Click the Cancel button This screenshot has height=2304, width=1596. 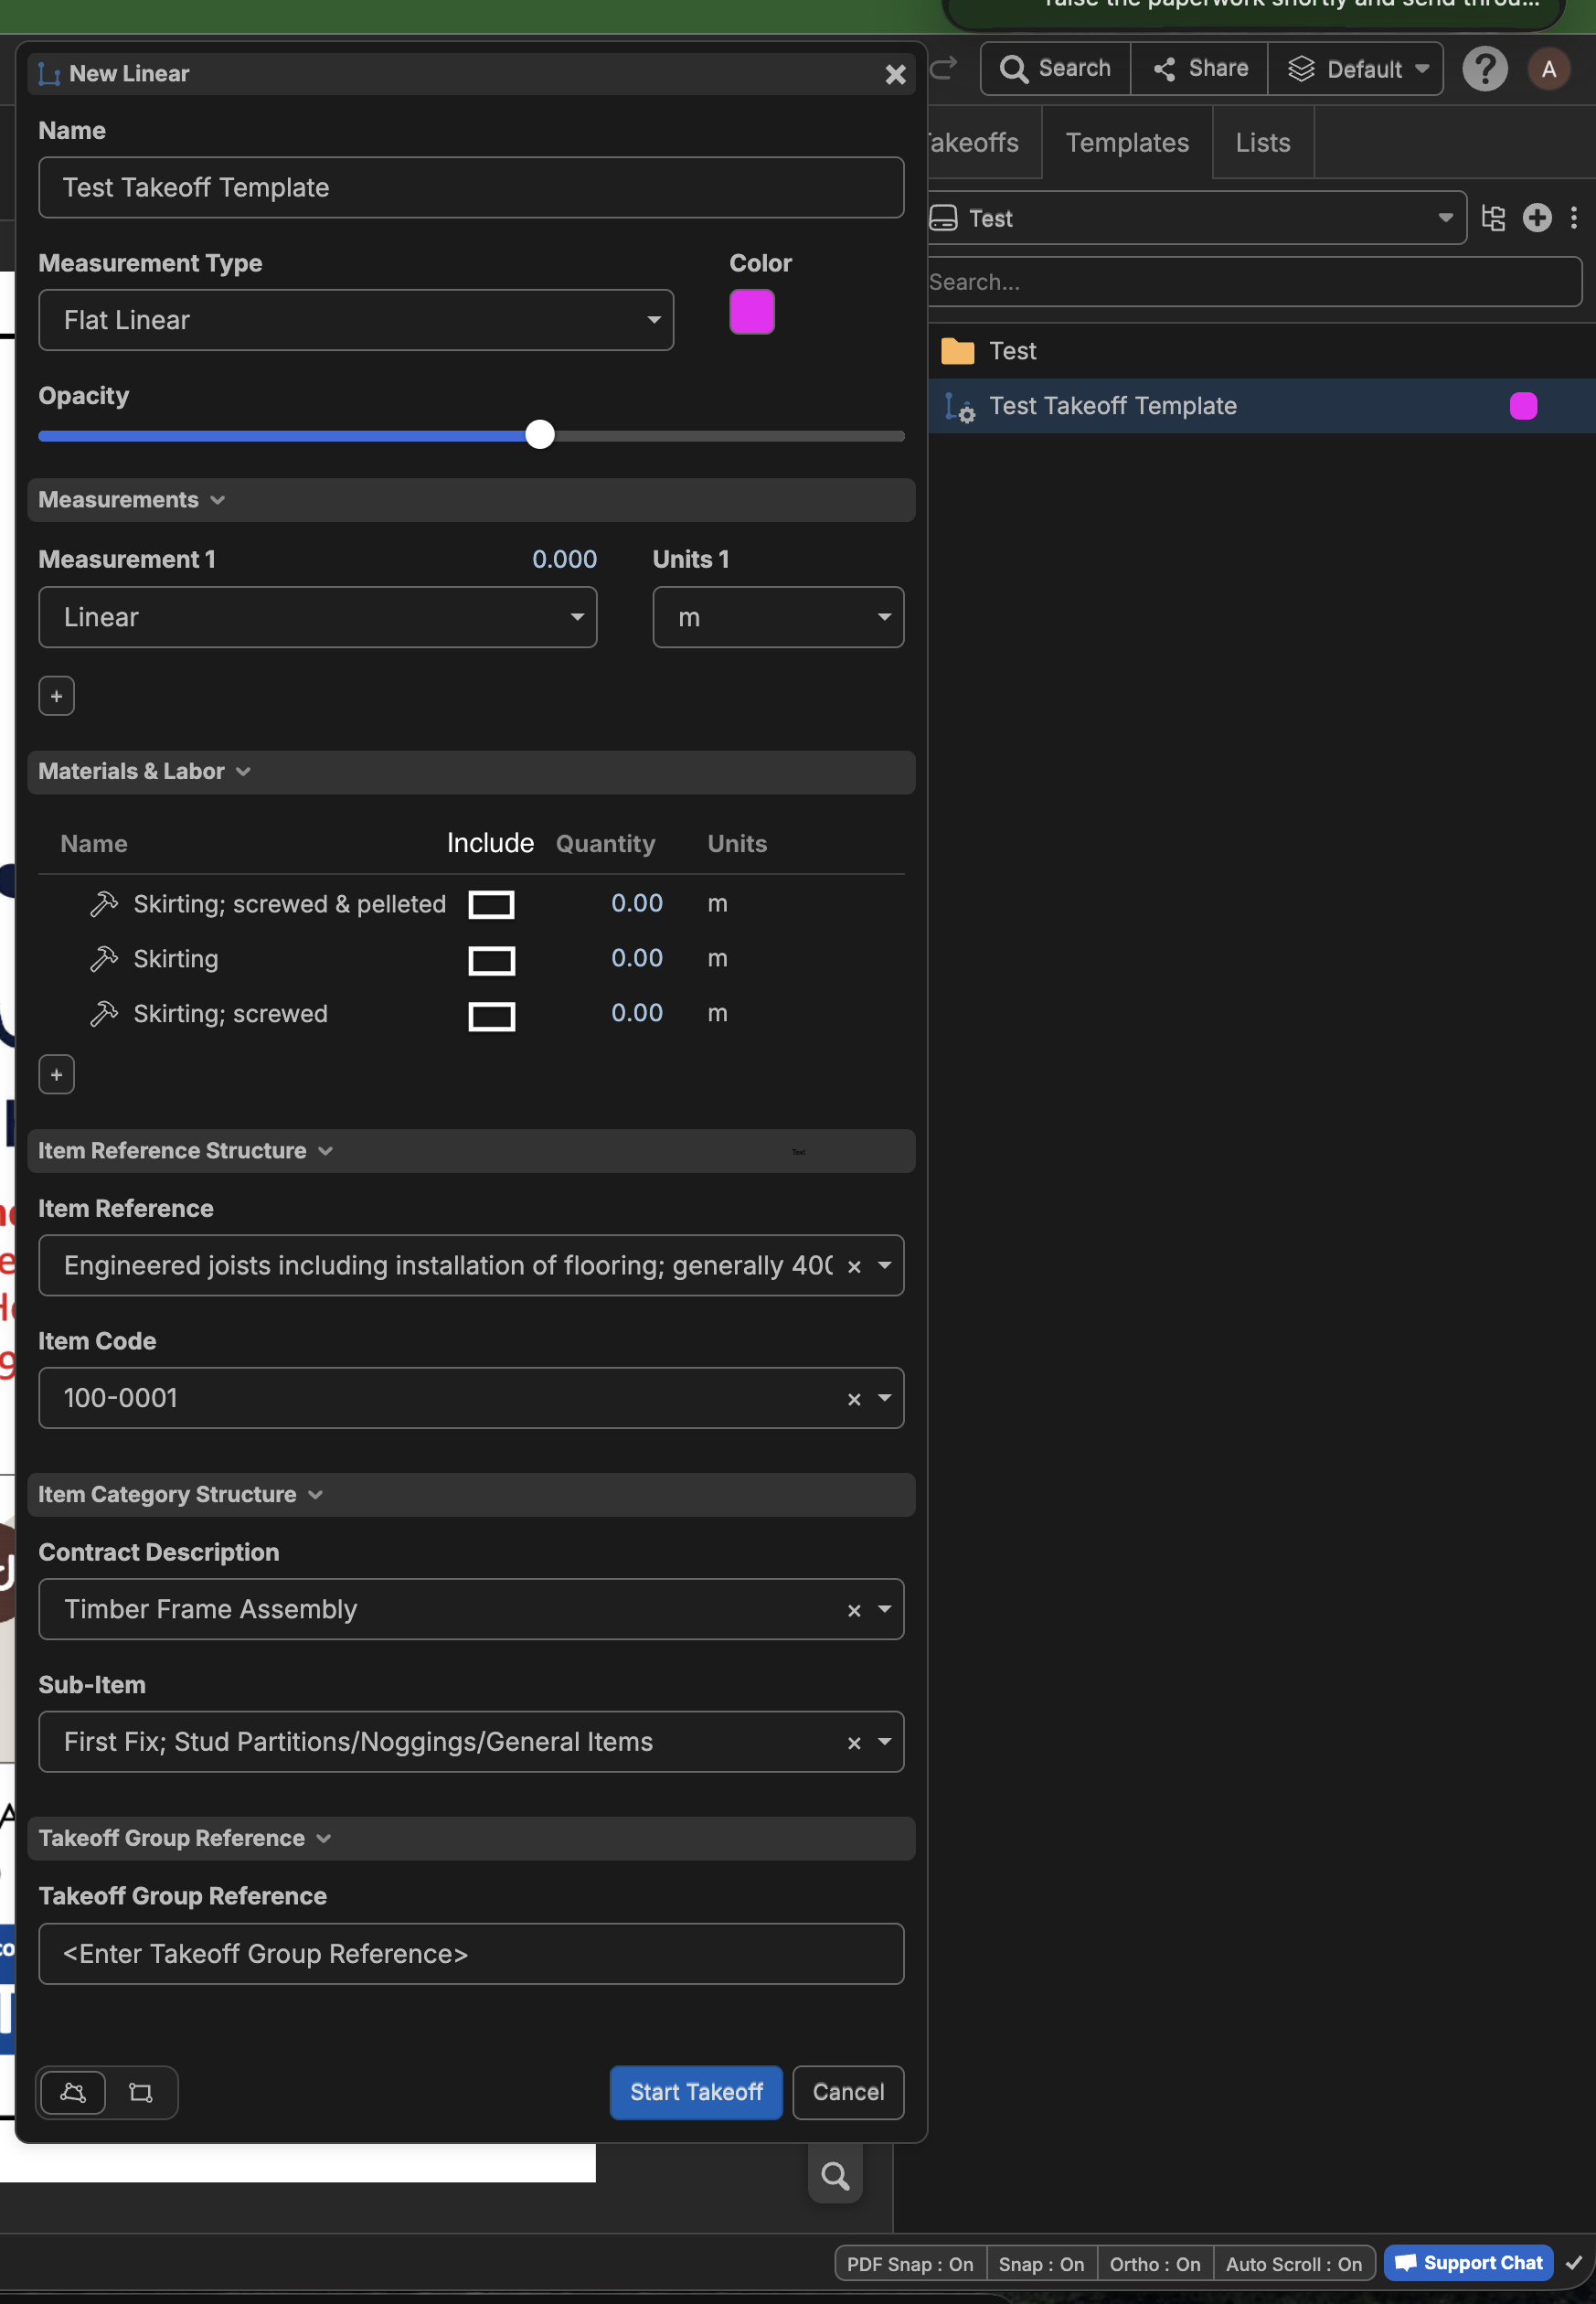847,2092
